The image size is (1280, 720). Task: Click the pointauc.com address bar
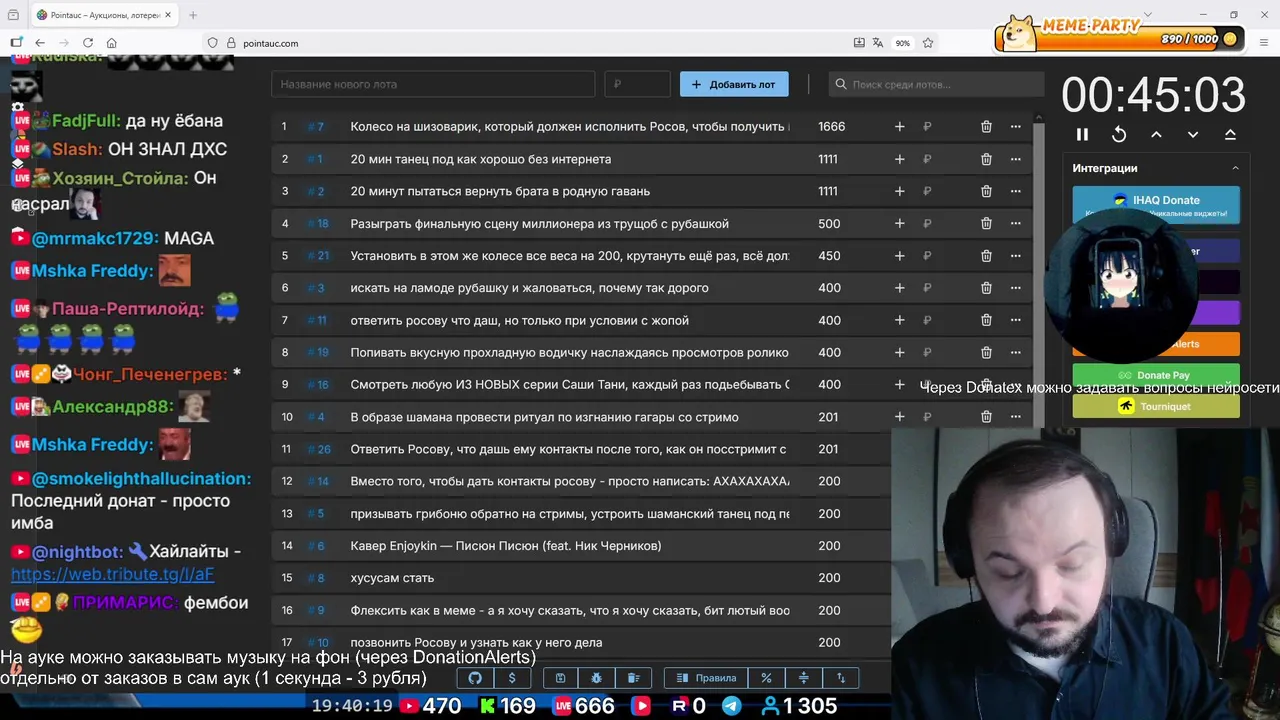point(540,43)
